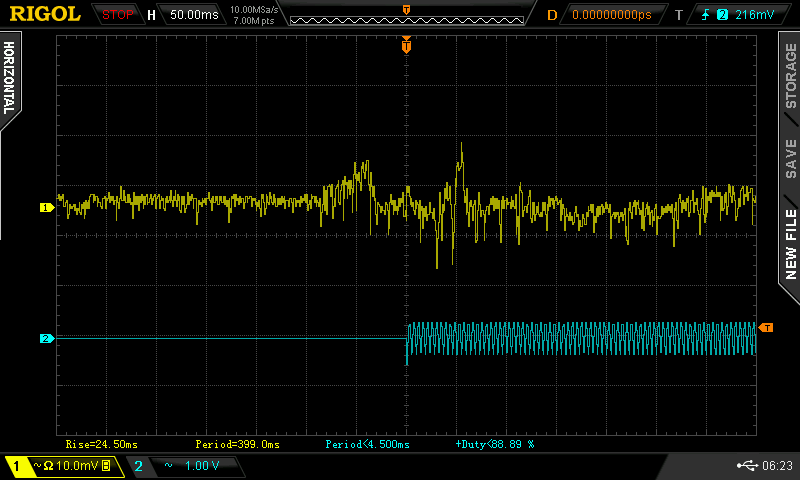Click the 10.00MSa/s sample rate readout
This screenshot has height=480, width=800.
pos(254,9)
